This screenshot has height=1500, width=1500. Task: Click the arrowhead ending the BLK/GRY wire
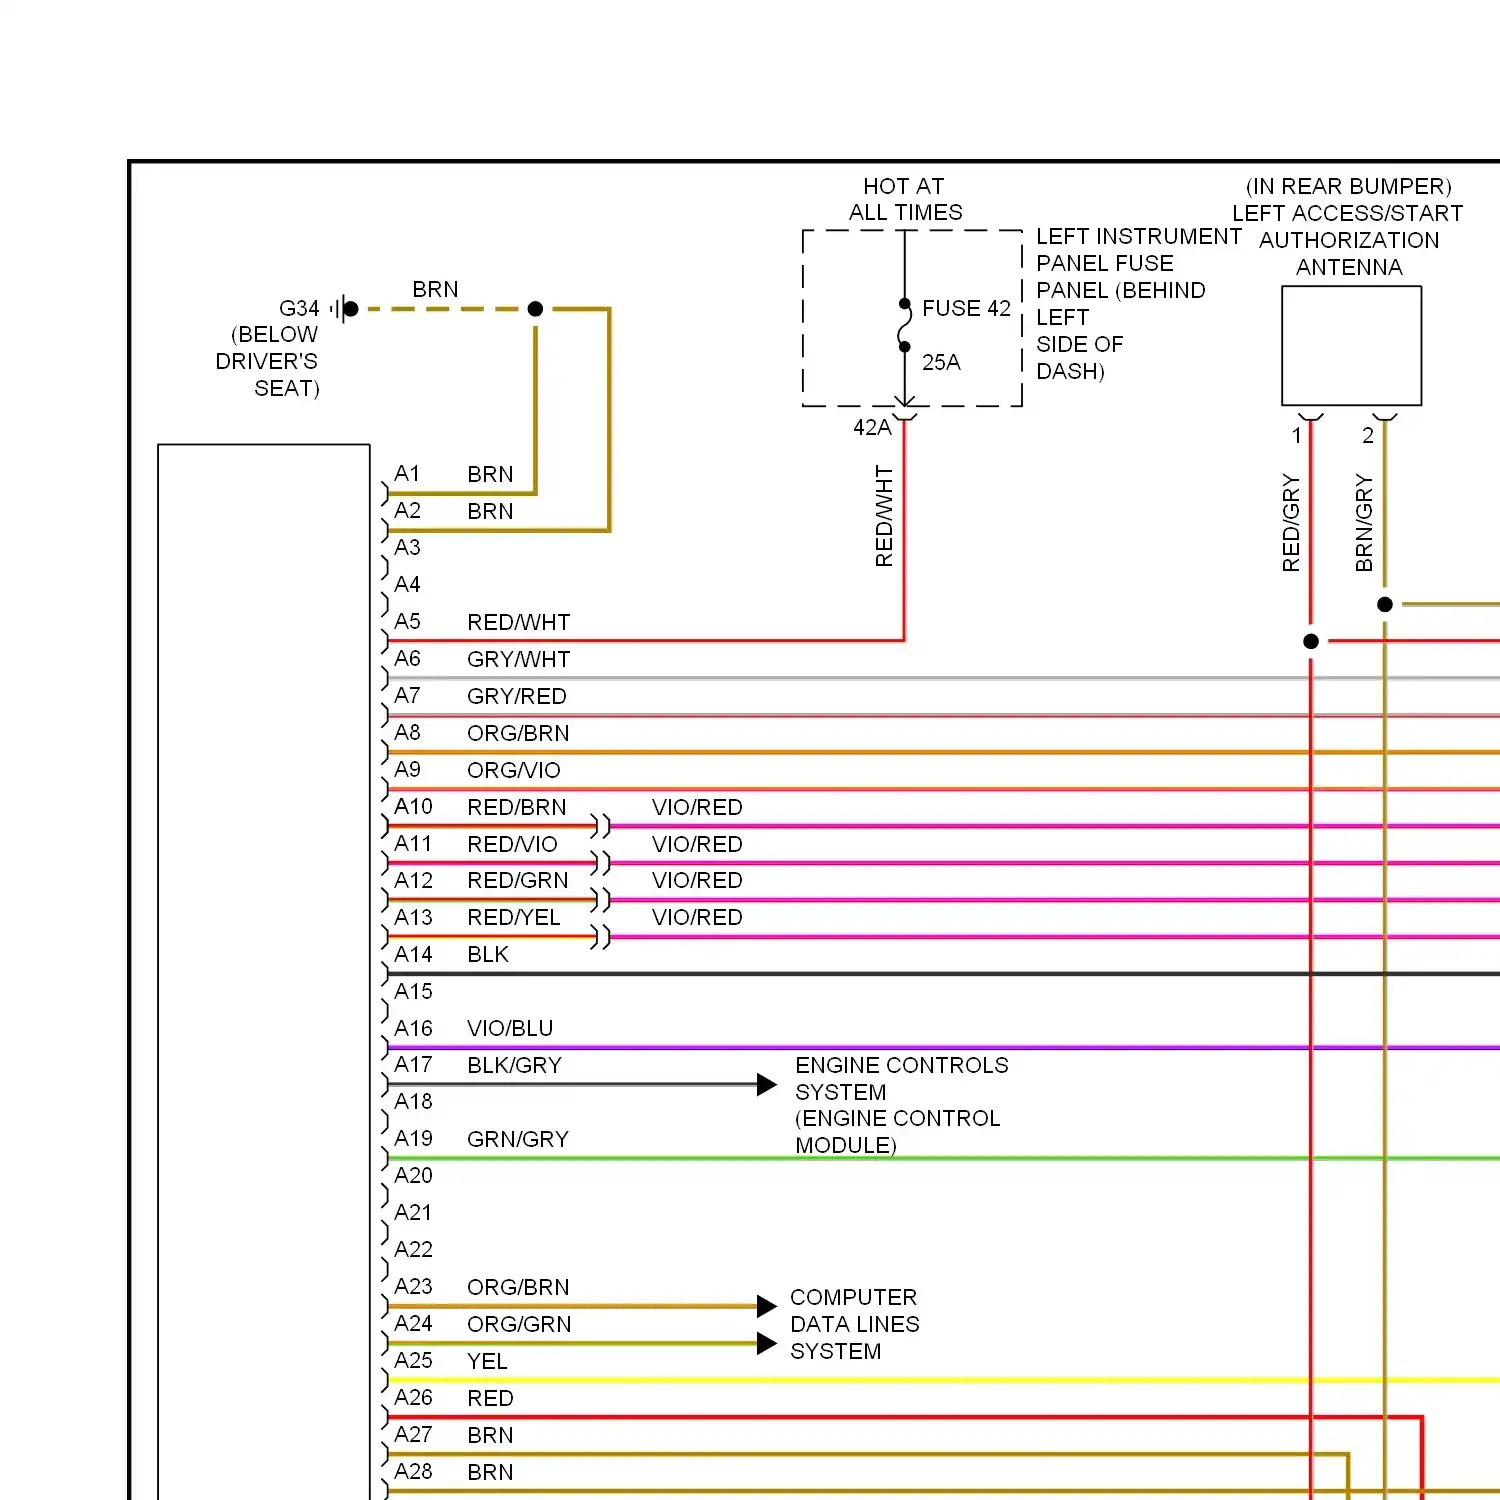tap(767, 1084)
